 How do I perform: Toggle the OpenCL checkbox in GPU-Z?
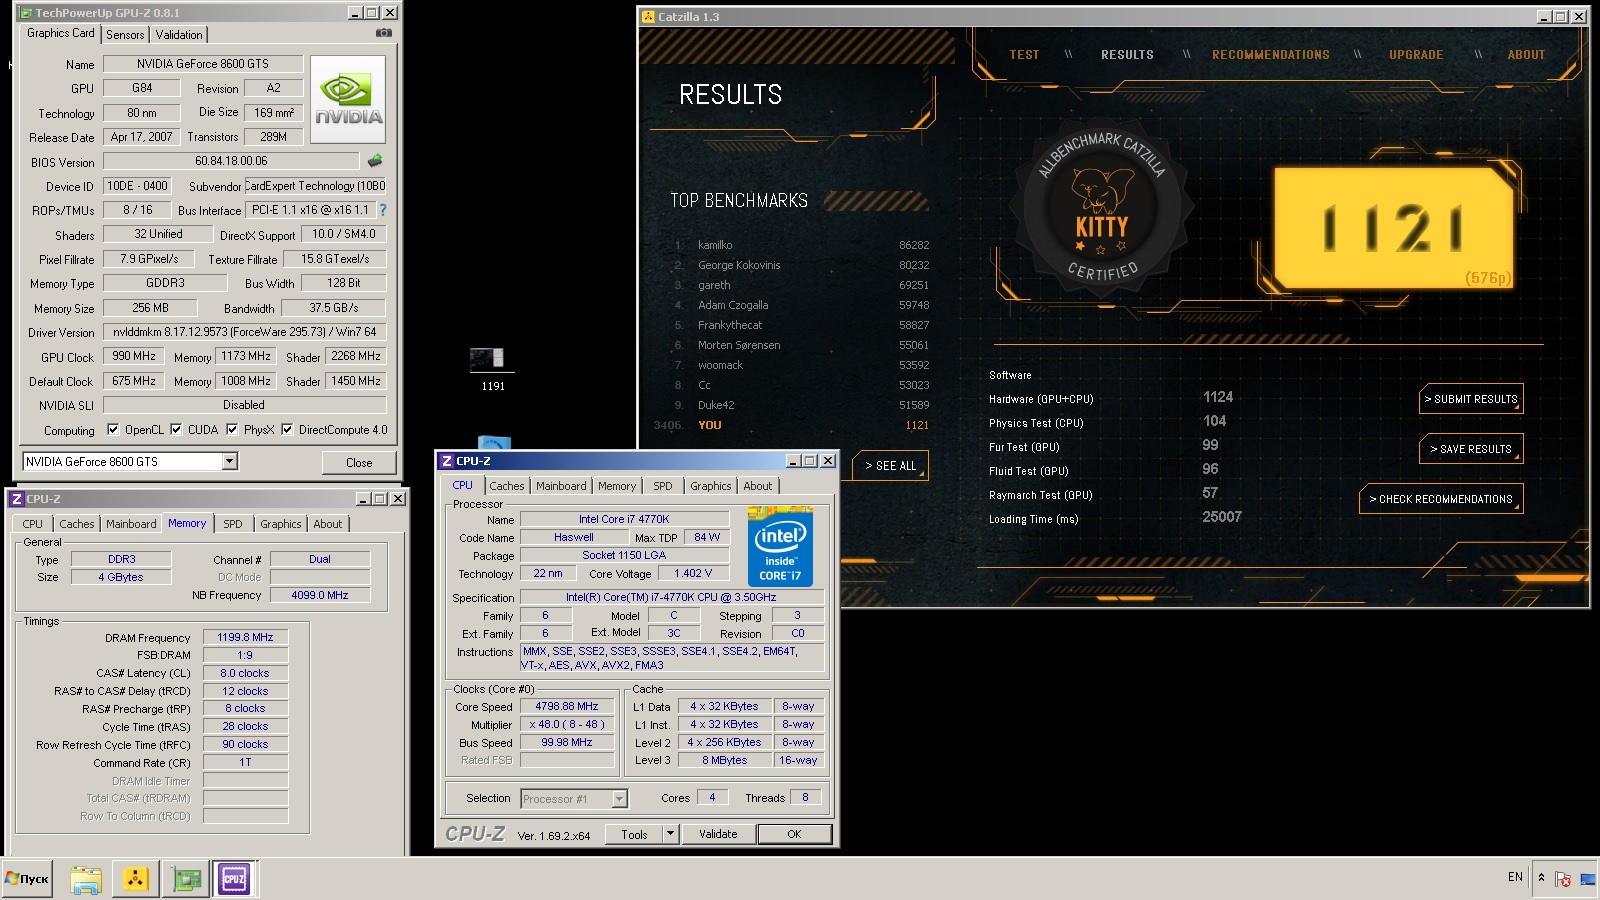coord(113,430)
